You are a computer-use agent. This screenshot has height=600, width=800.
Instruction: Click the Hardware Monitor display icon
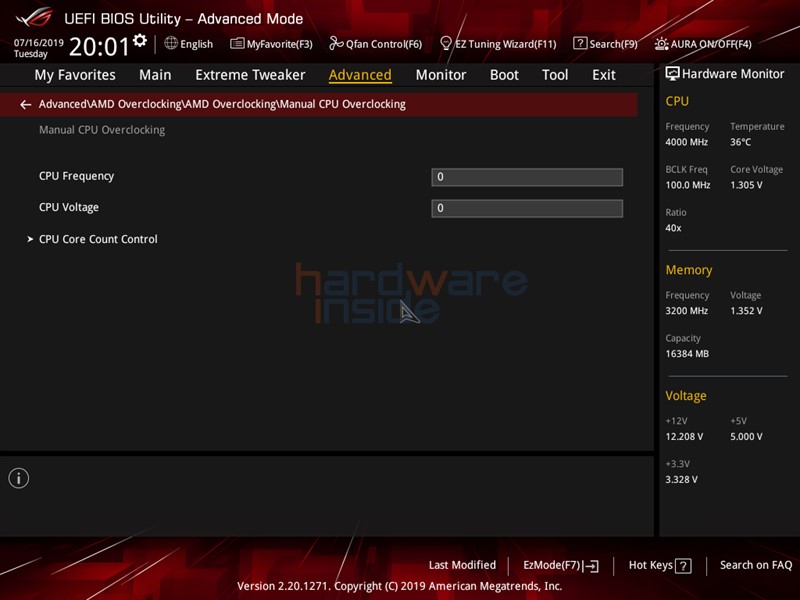click(672, 73)
